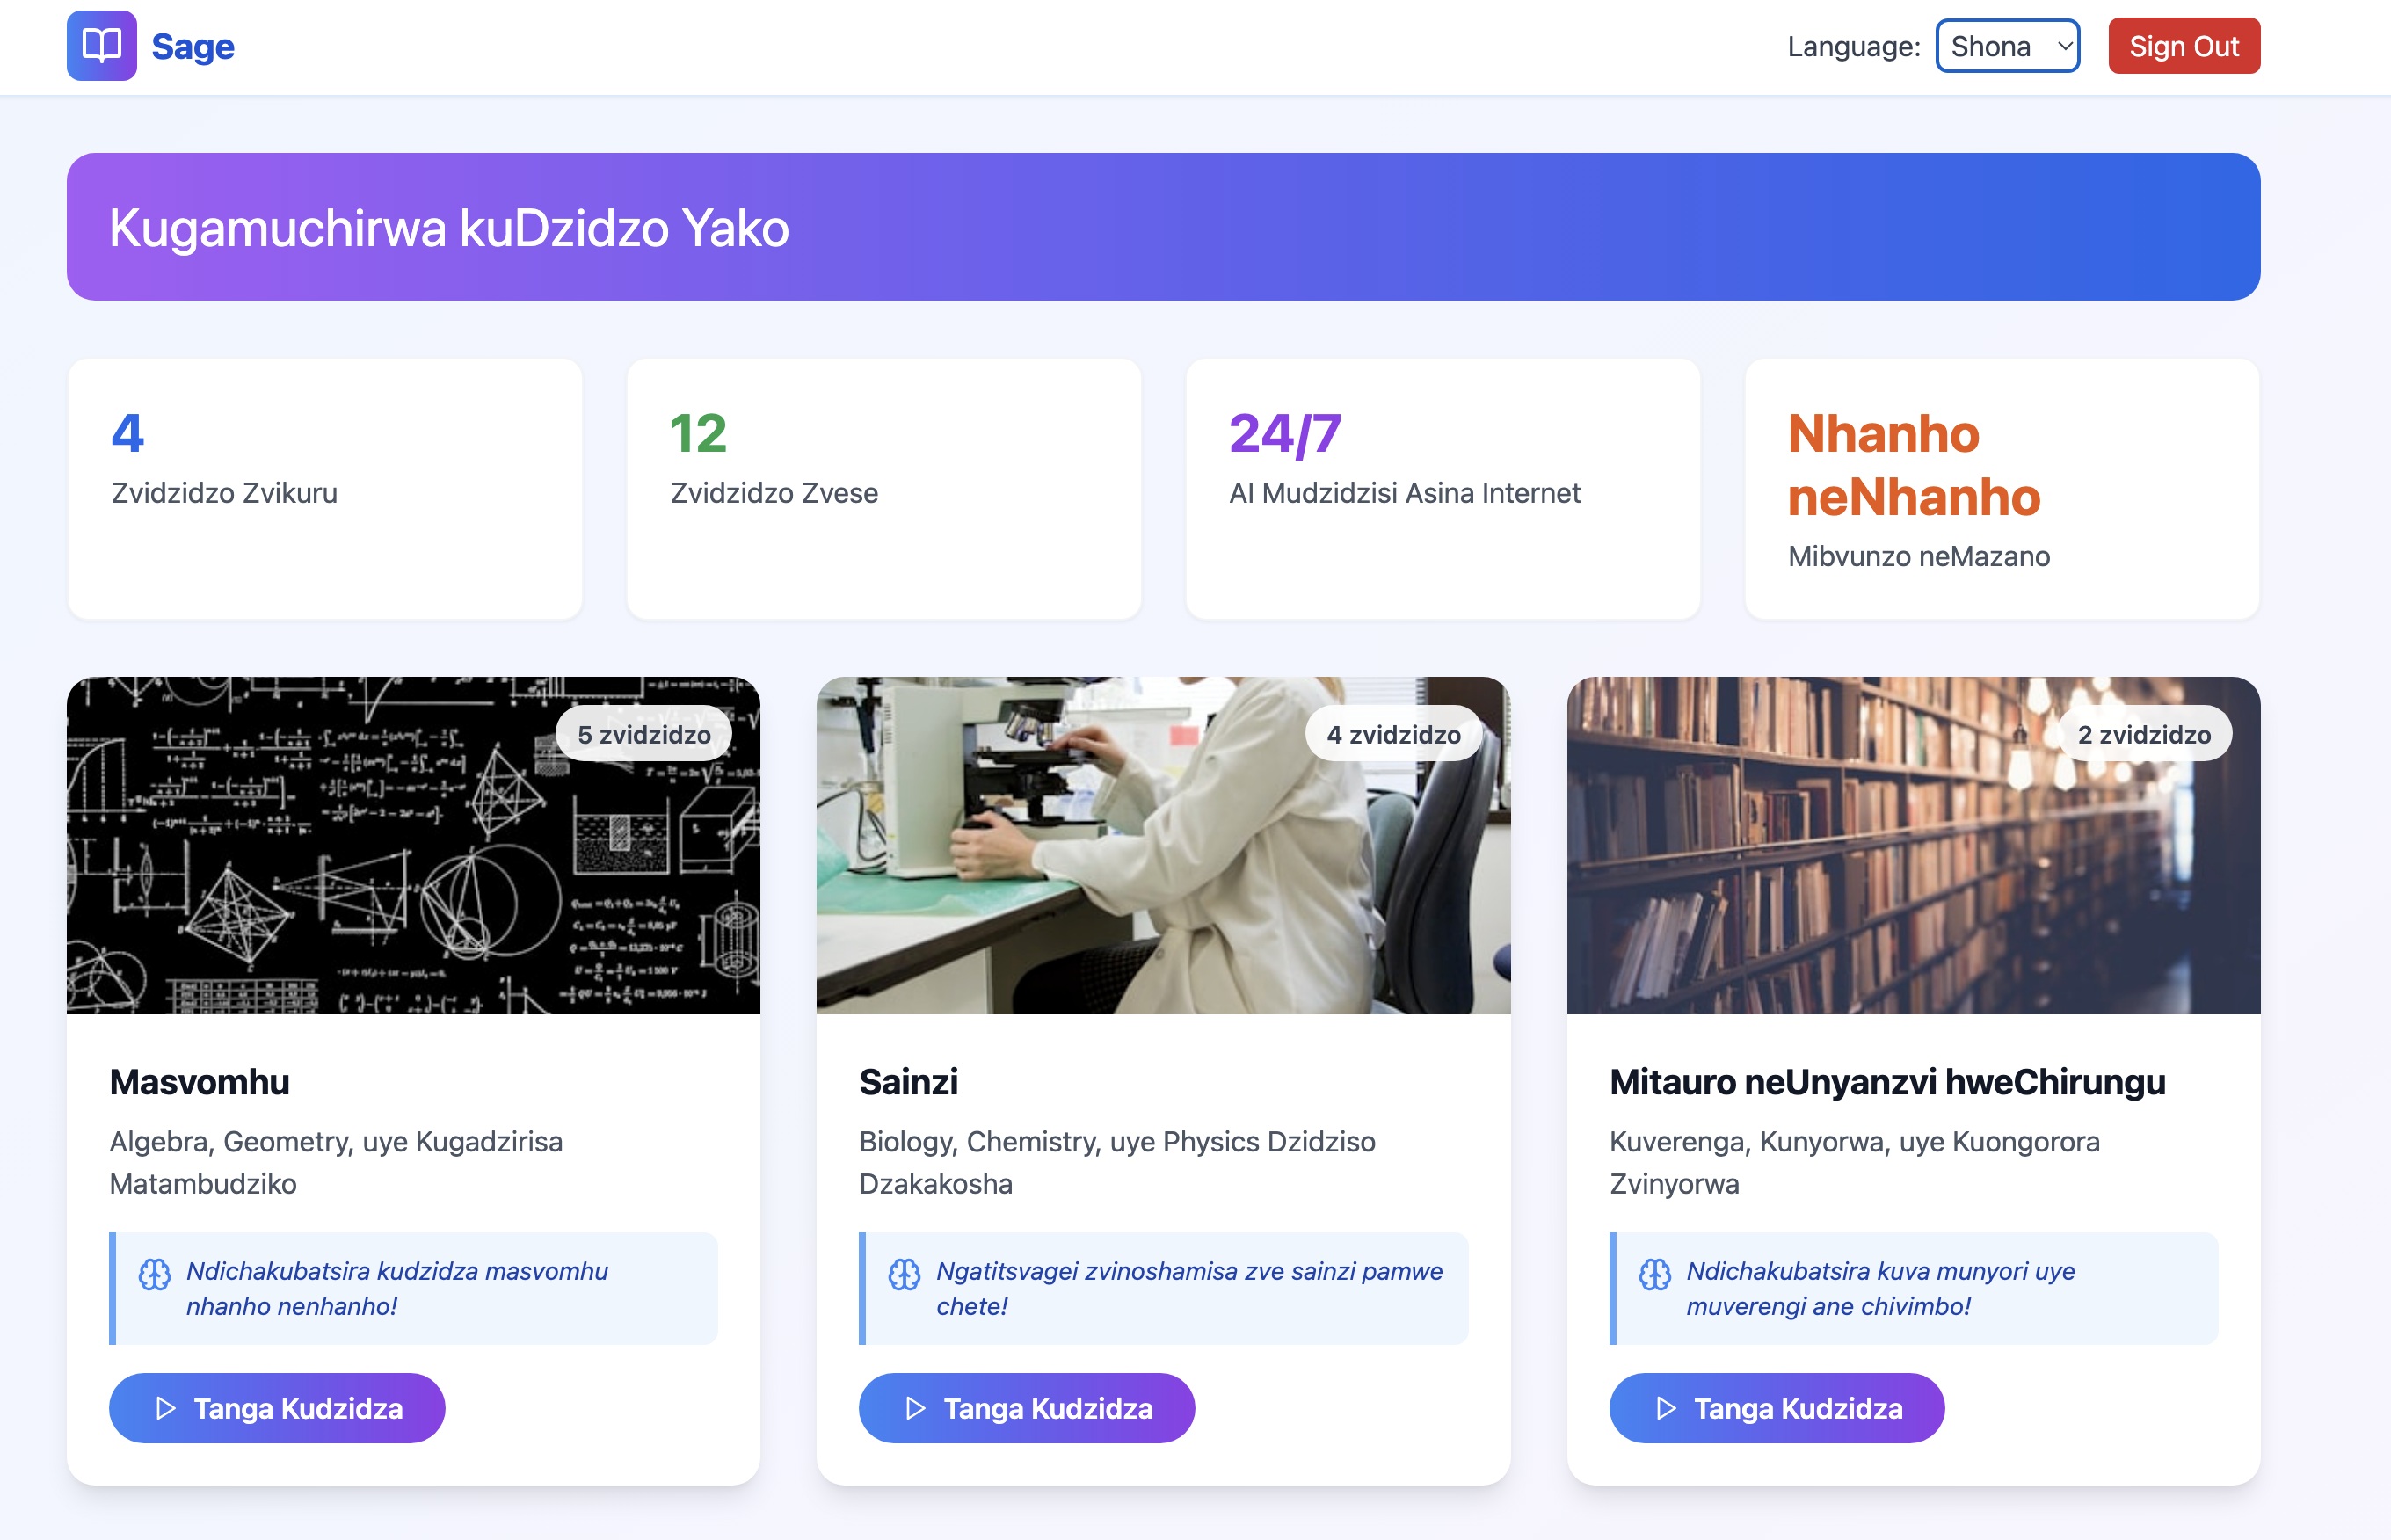The image size is (2391, 1540).
Task: Open the Shona language dropdown
Action: 2006,46
